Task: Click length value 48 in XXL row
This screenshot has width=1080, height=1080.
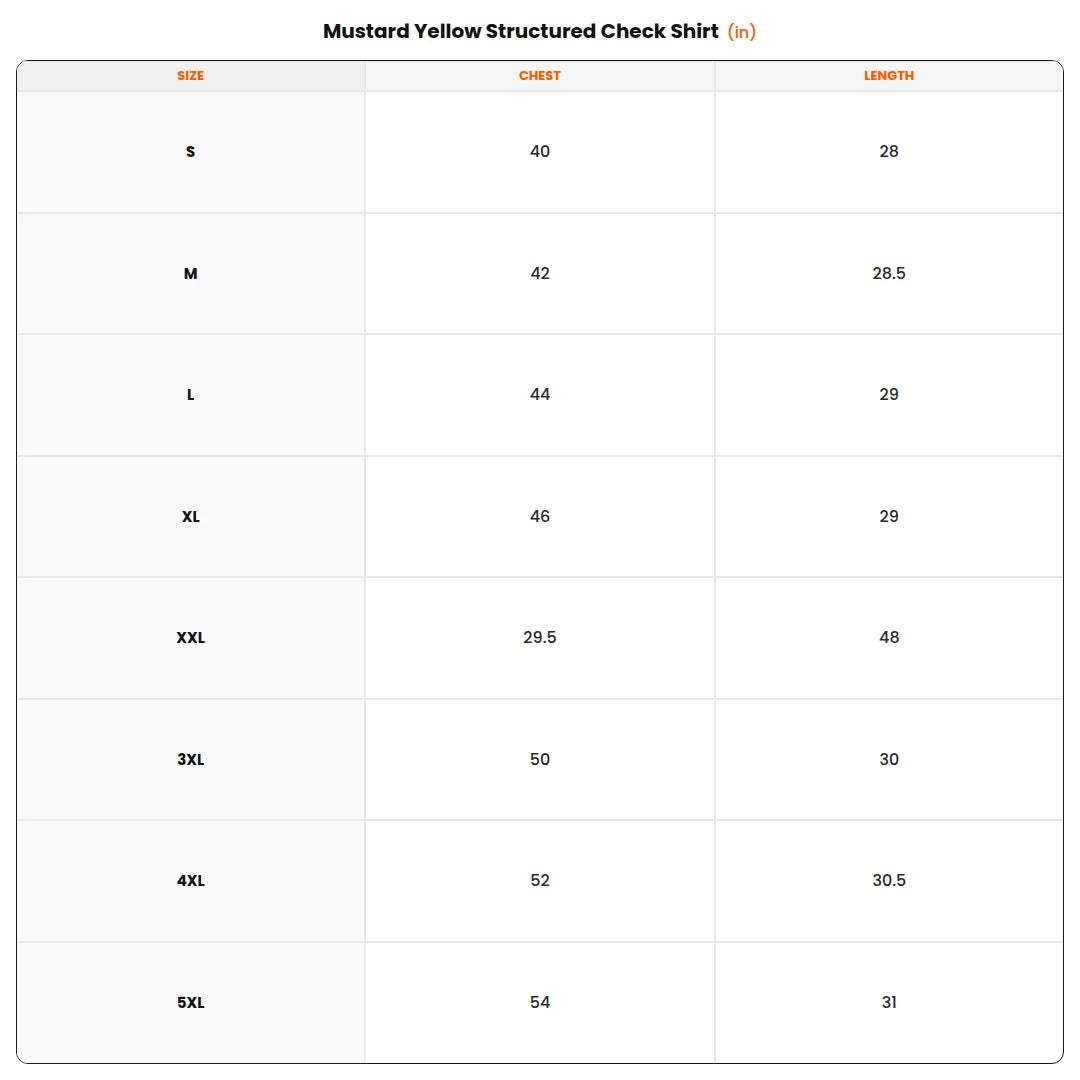Action: click(x=889, y=637)
